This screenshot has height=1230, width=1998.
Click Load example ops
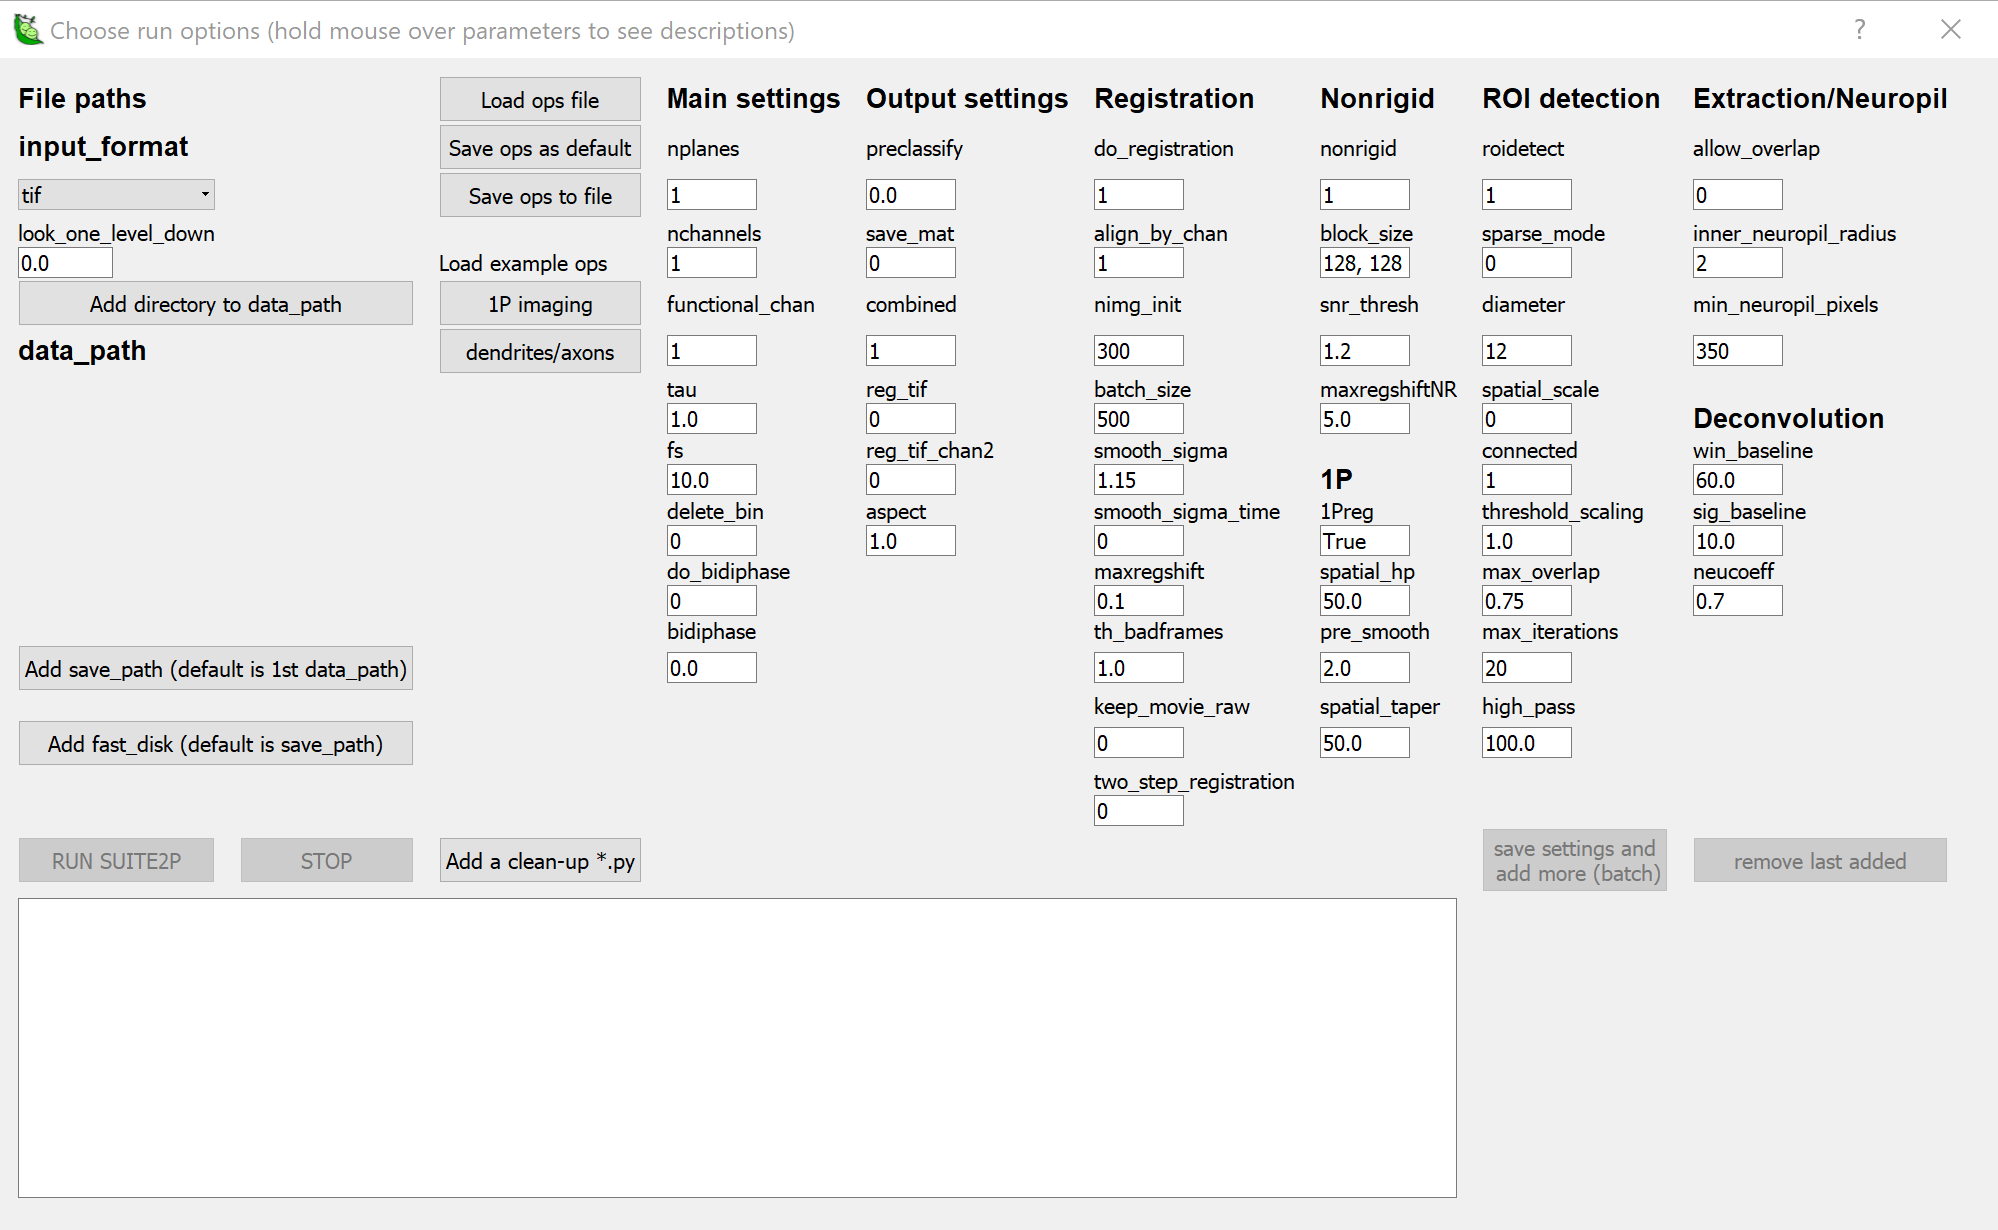523,263
